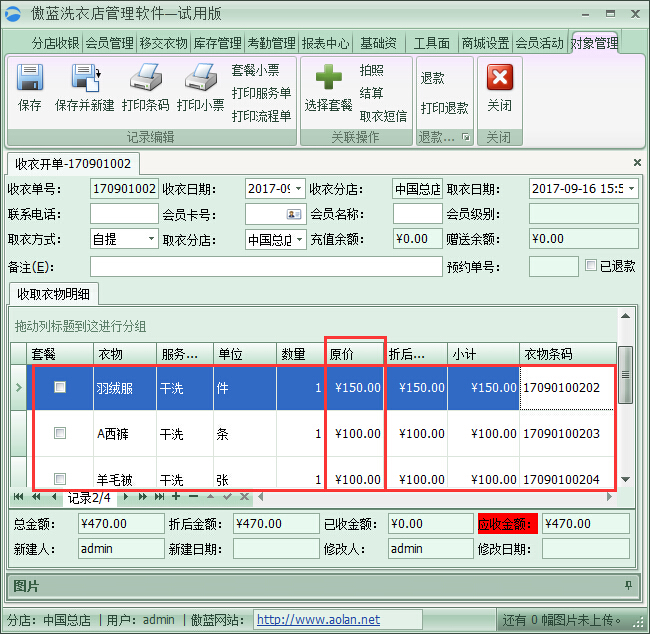Check the 套餐 checkbox for 羽绒服 row
This screenshot has height=634, width=650.
(x=60, y=387)
